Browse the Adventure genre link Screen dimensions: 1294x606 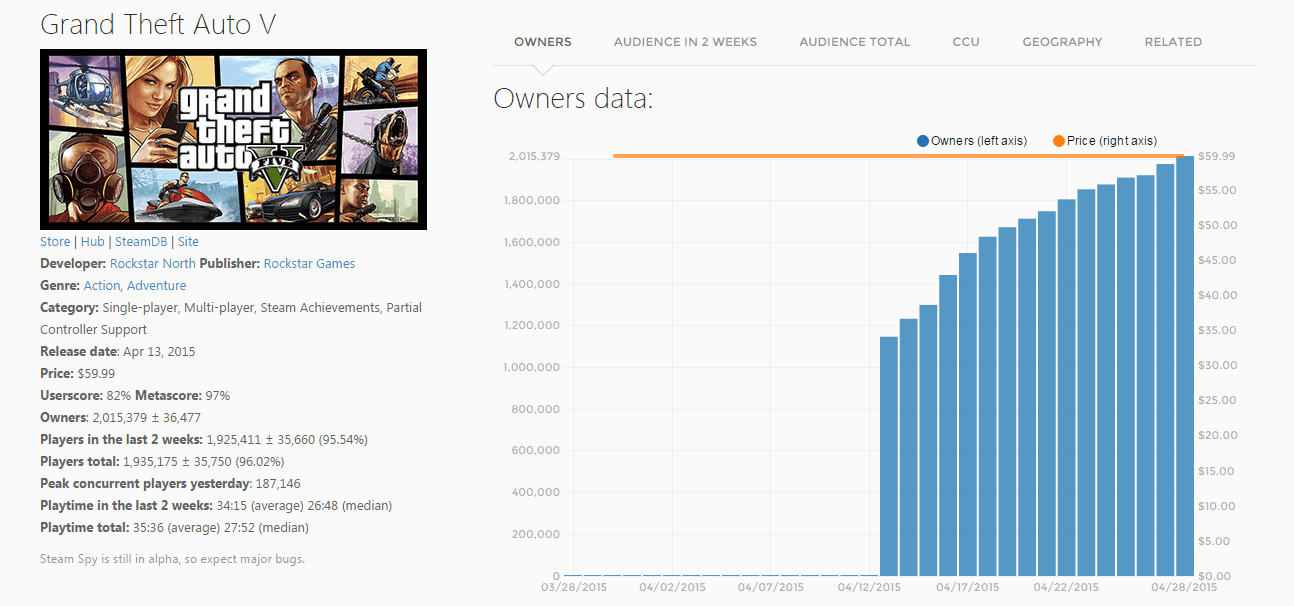click(156, 285)
